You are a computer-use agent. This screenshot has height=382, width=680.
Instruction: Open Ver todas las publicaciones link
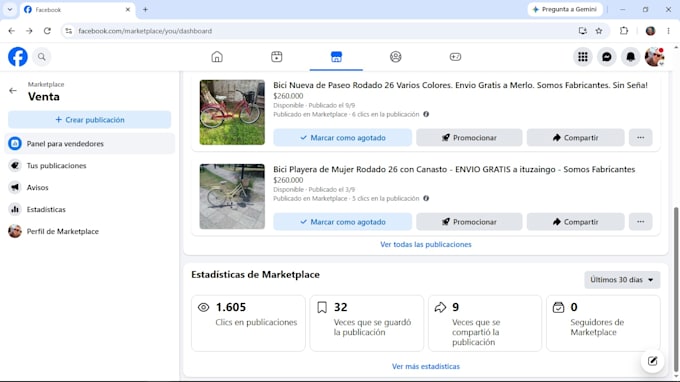(x=426, y=245)
